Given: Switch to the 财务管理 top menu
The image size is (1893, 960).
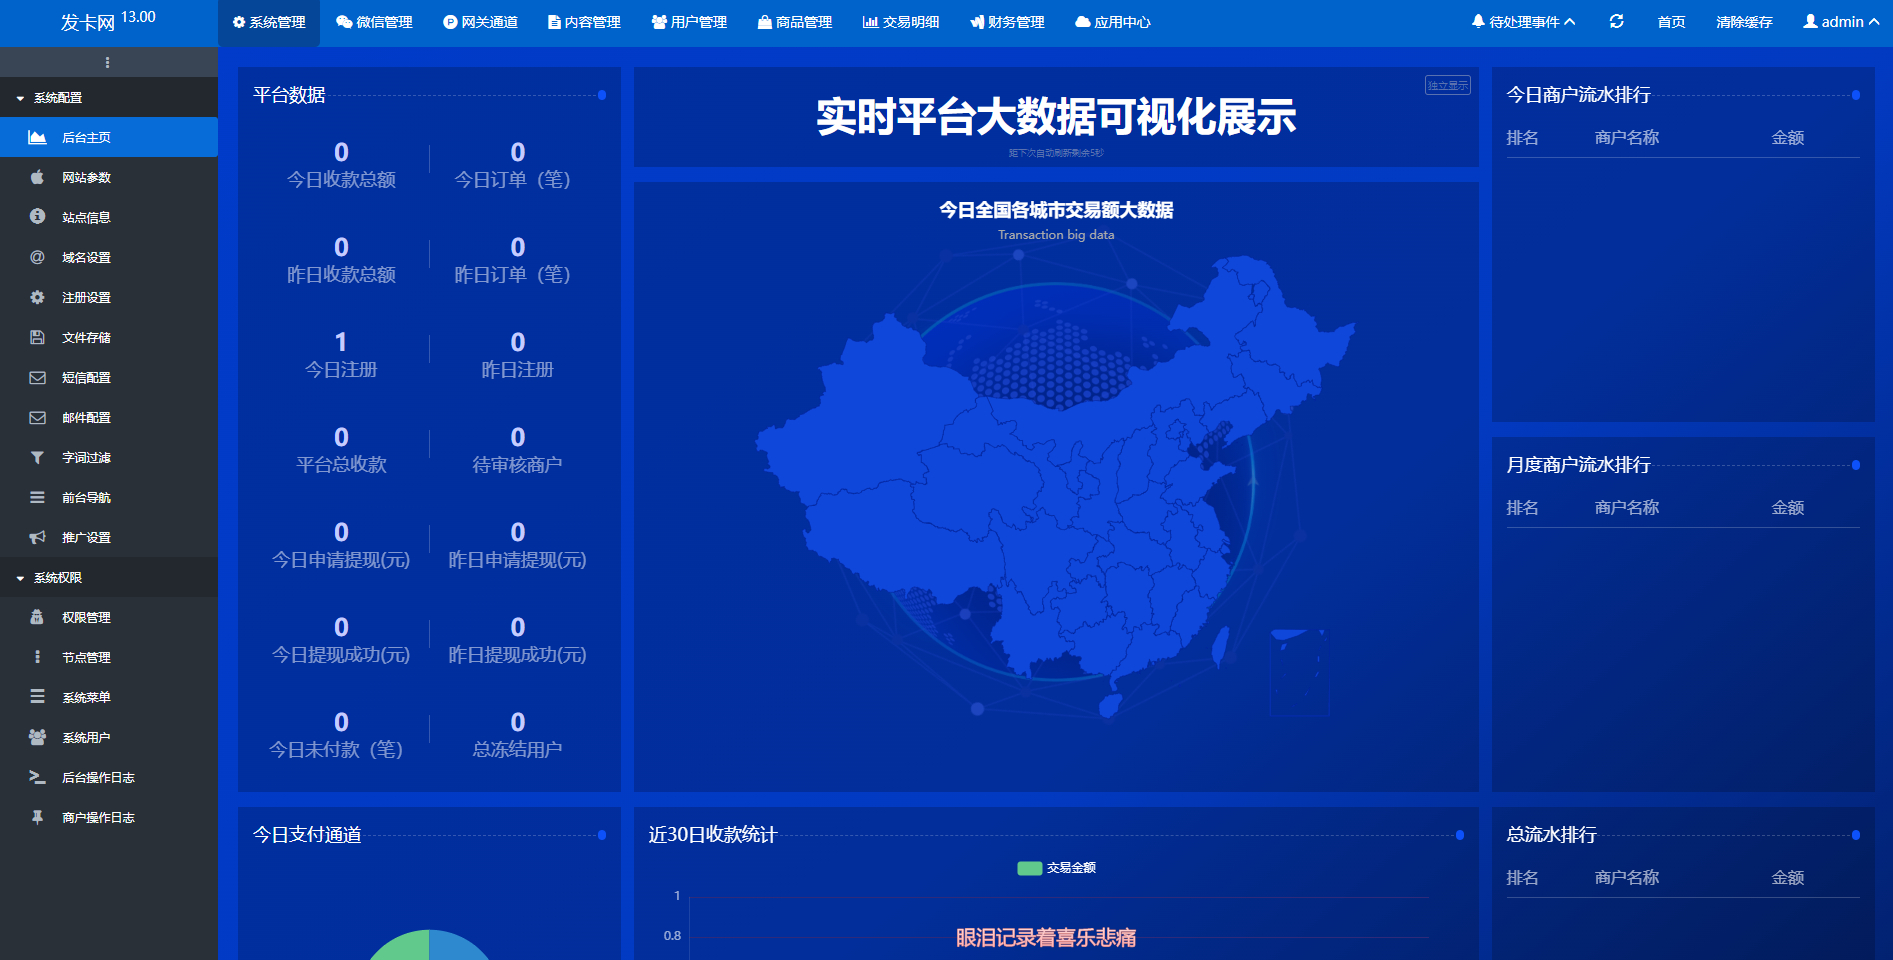Looking at the screenshot, I should (1007, 22).
